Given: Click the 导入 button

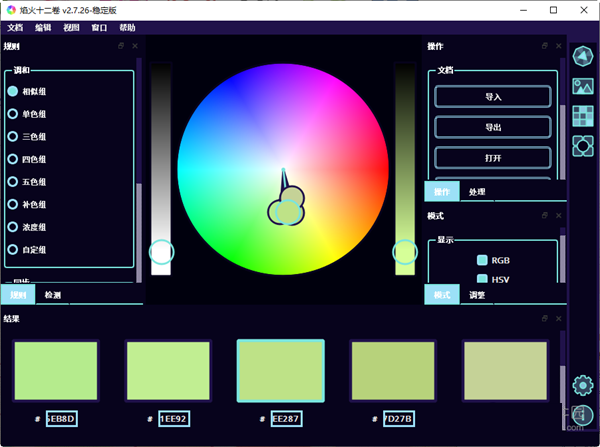Looking at the screenshot, I should pyautogui.click(x=492, y=97).
